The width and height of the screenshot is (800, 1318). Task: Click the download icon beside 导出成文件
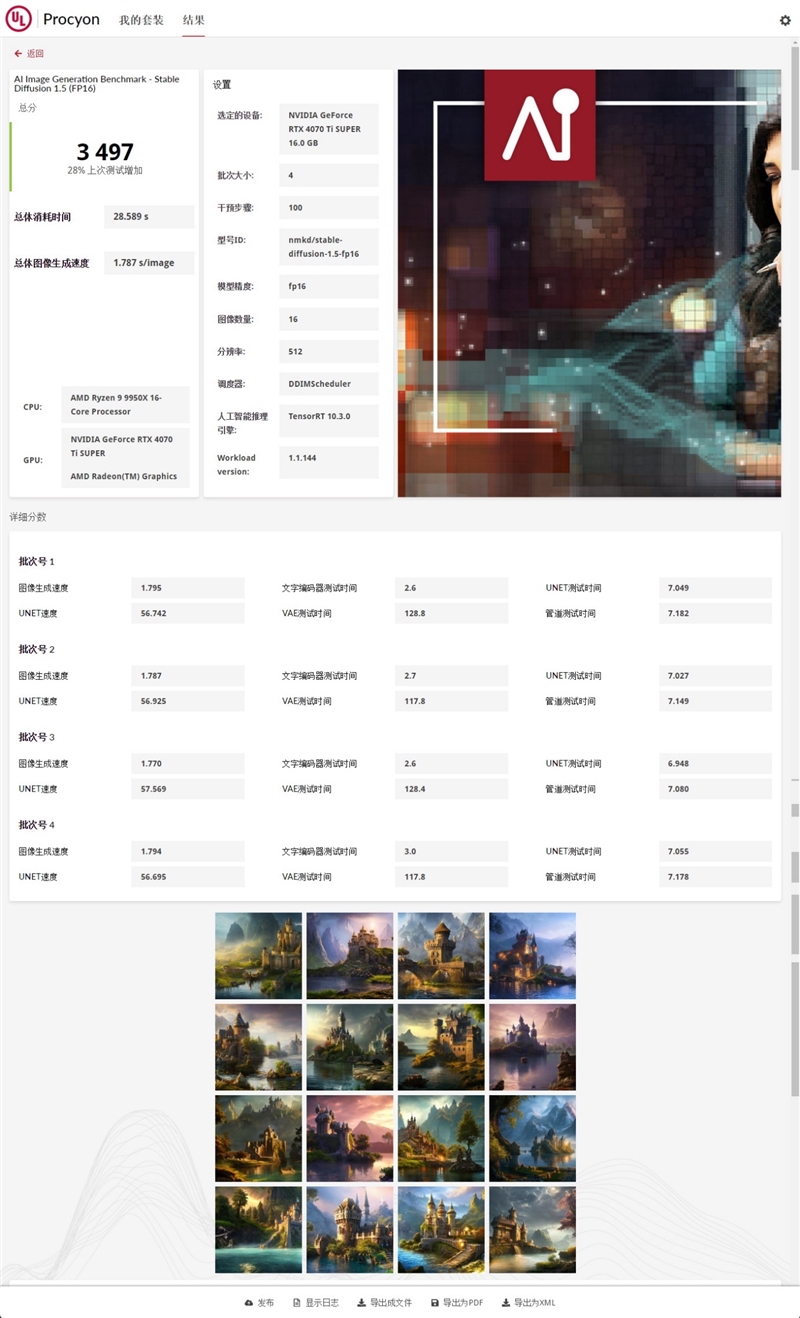pos(360,1303)
